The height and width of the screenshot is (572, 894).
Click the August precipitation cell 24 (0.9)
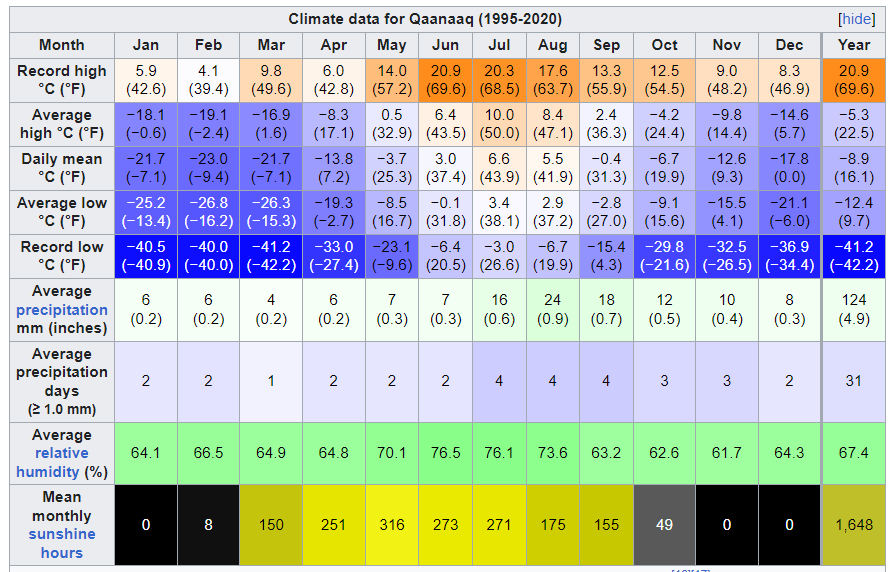(553, 309)
